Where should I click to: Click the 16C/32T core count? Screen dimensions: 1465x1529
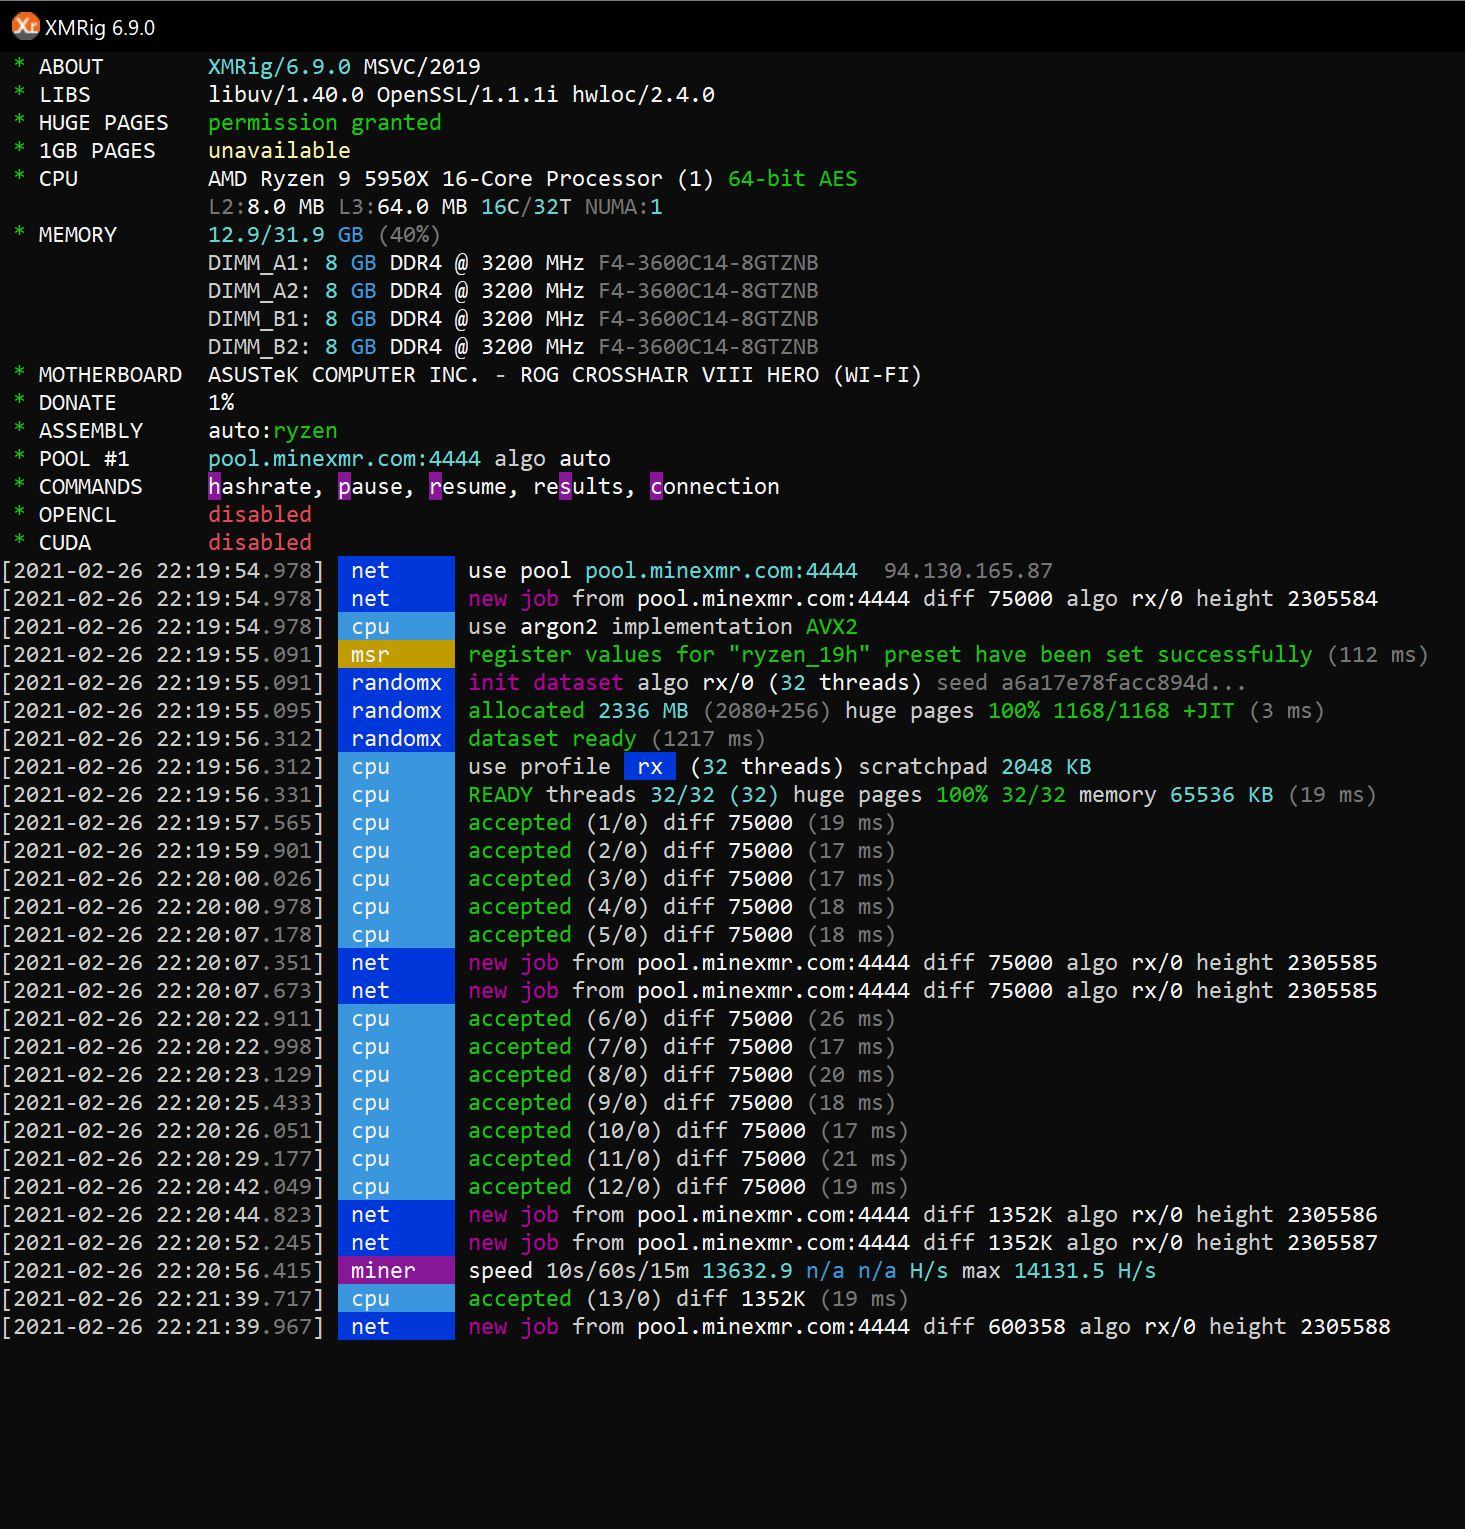[526, 206]
